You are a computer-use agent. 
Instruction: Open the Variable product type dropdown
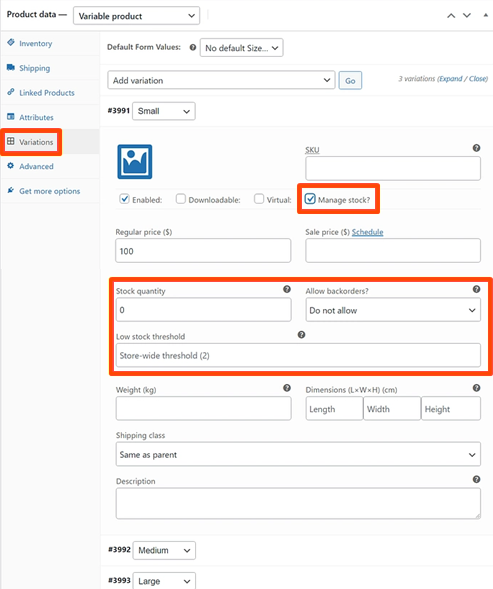pyautogui.click(x=136, y=16)
